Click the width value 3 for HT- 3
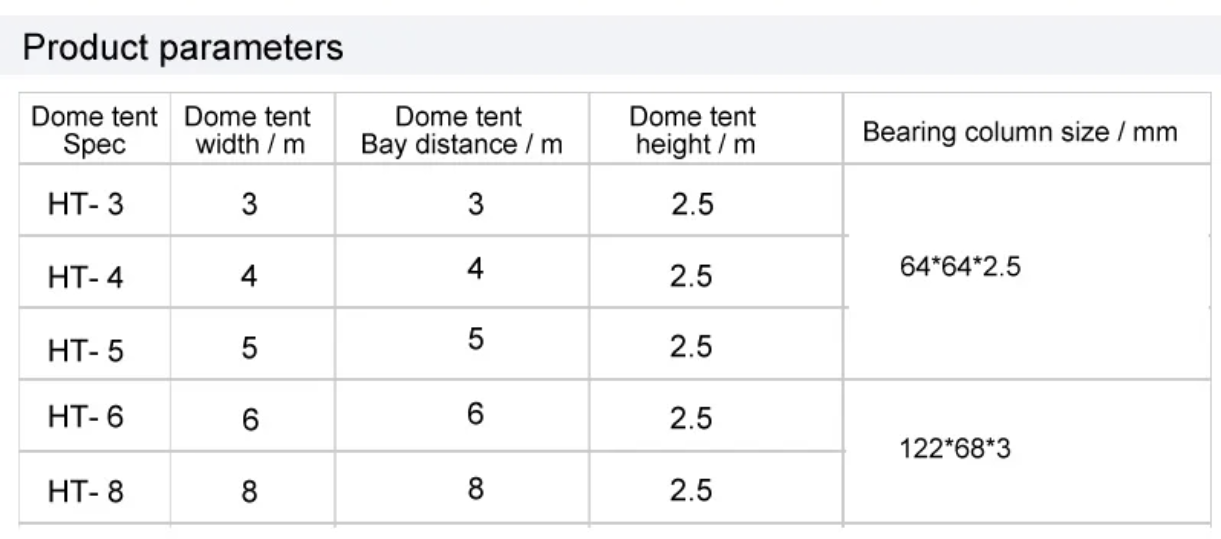Screen dimensions: 1221x539 249,205
